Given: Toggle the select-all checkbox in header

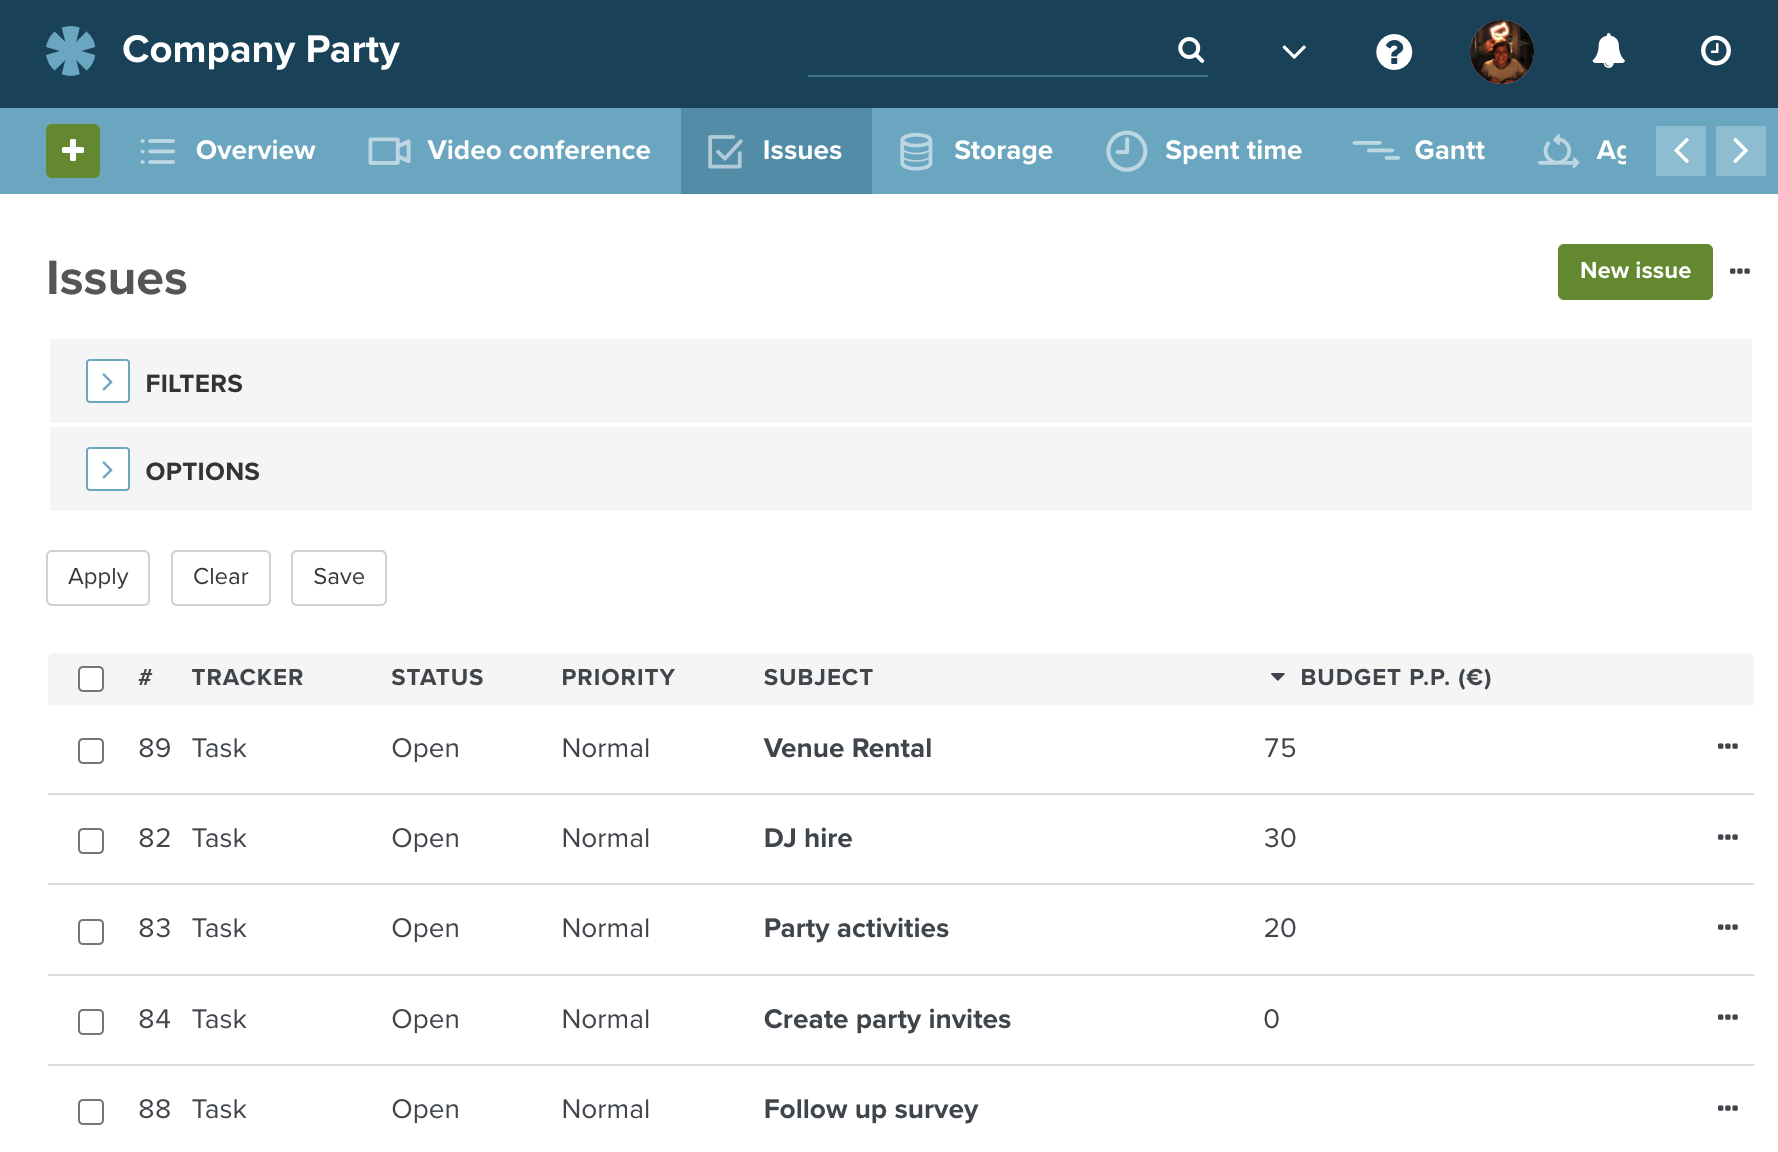Looking at the screenshot, I should (x=91, y=679).
